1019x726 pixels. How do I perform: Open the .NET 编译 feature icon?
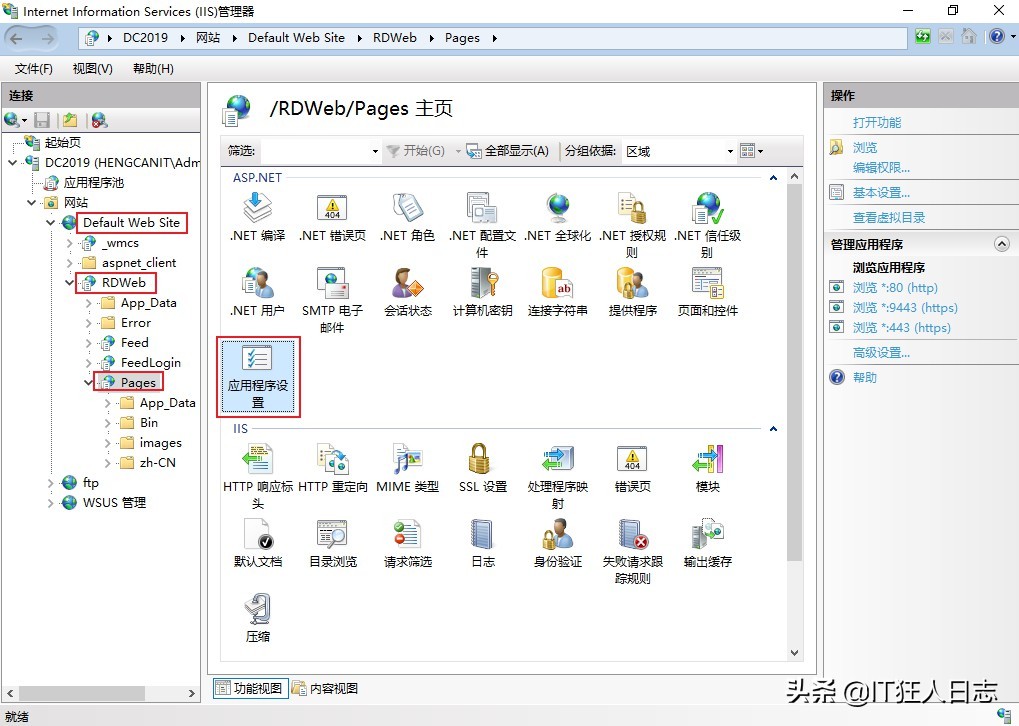coord(257,217)
